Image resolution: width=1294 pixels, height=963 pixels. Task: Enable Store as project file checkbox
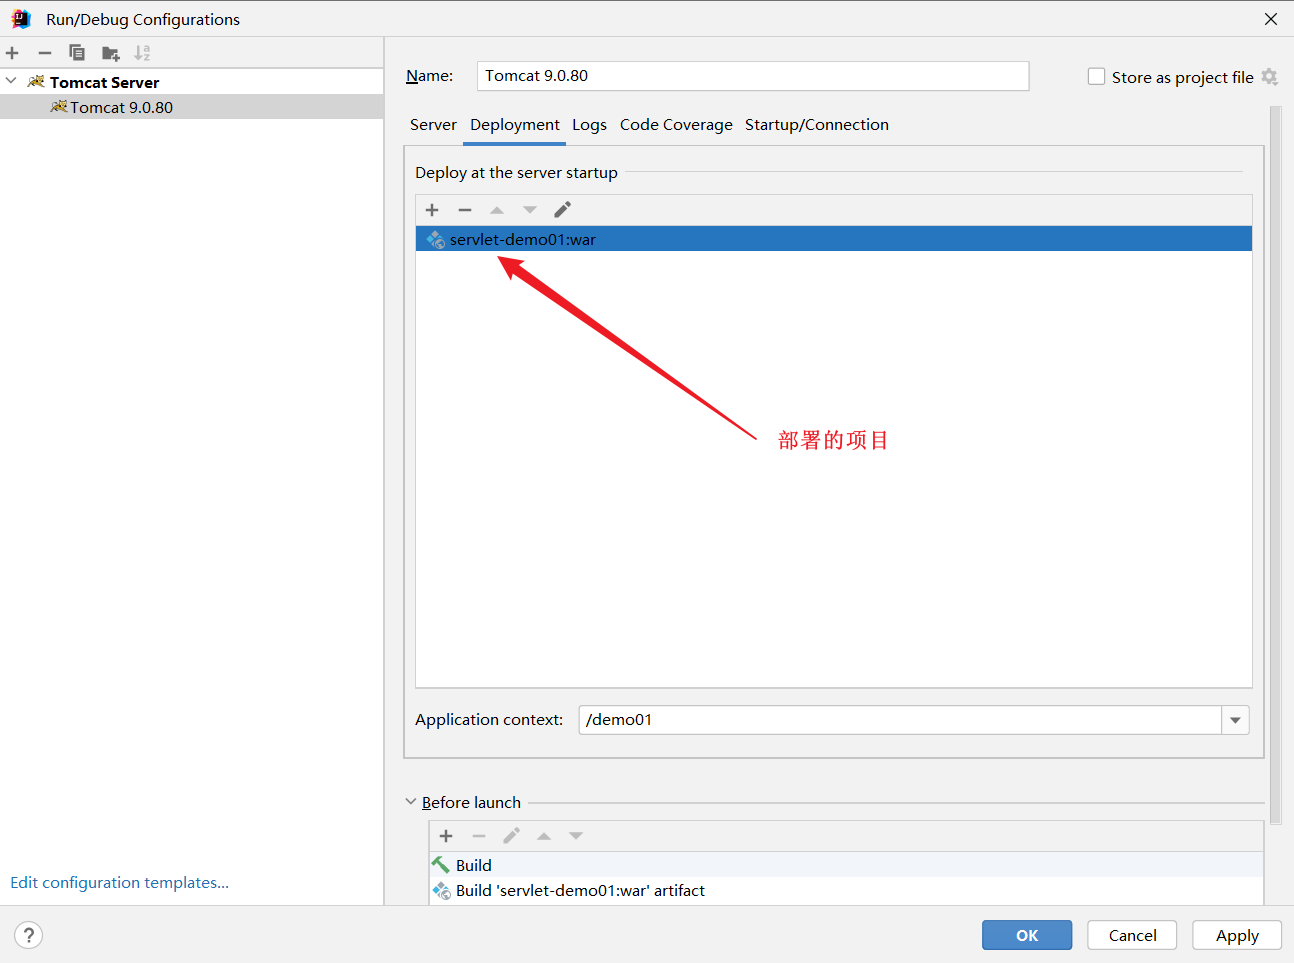click(1096, 77)
